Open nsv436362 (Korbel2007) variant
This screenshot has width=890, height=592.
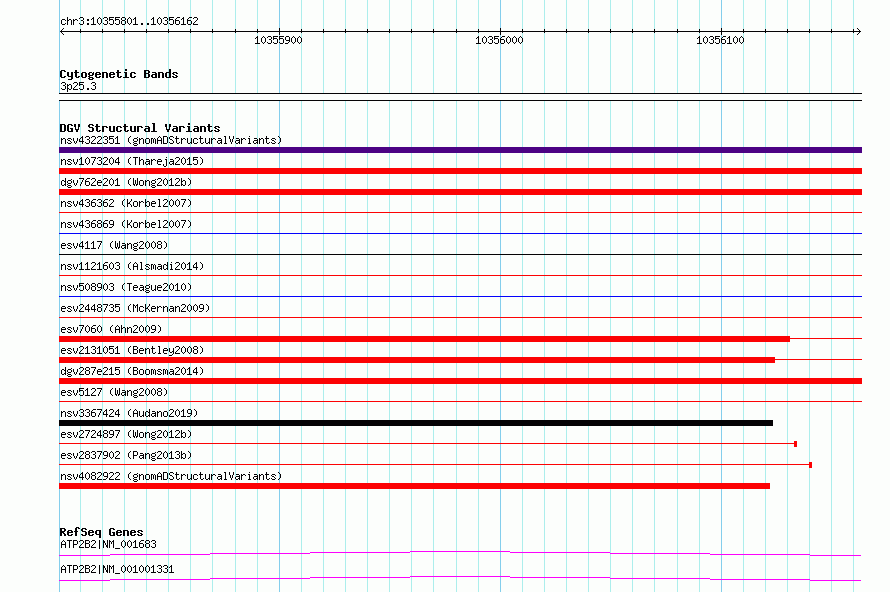pyautogui.click(x=126, y=203)
